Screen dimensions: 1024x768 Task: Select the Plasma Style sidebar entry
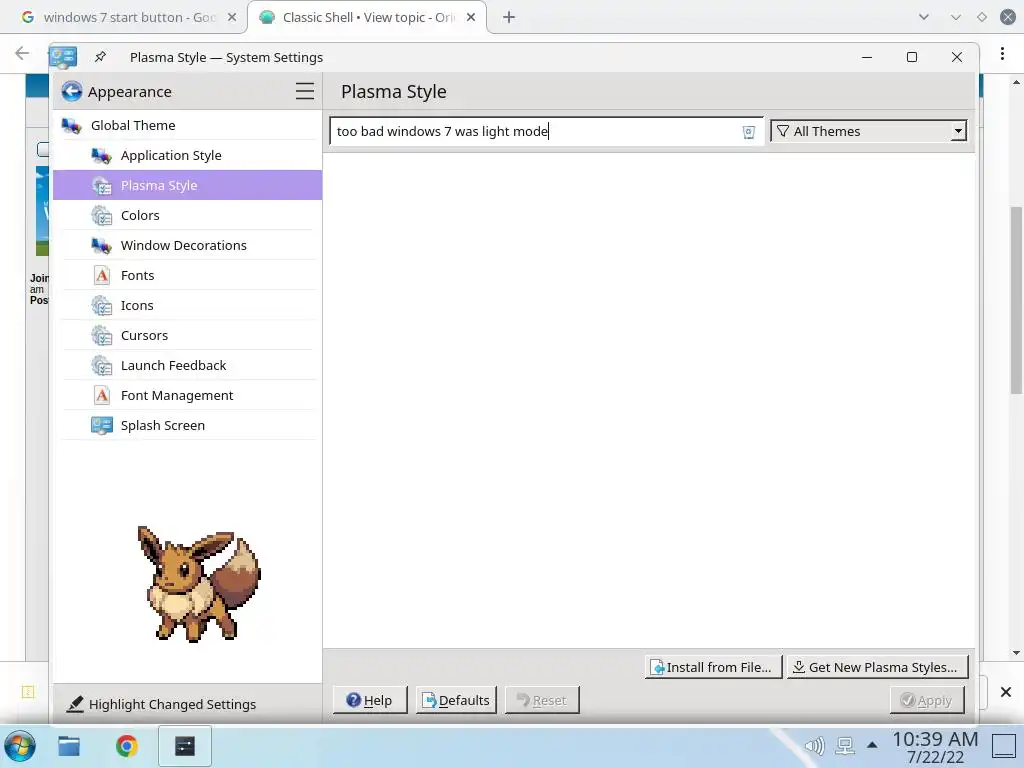[188, 185]
